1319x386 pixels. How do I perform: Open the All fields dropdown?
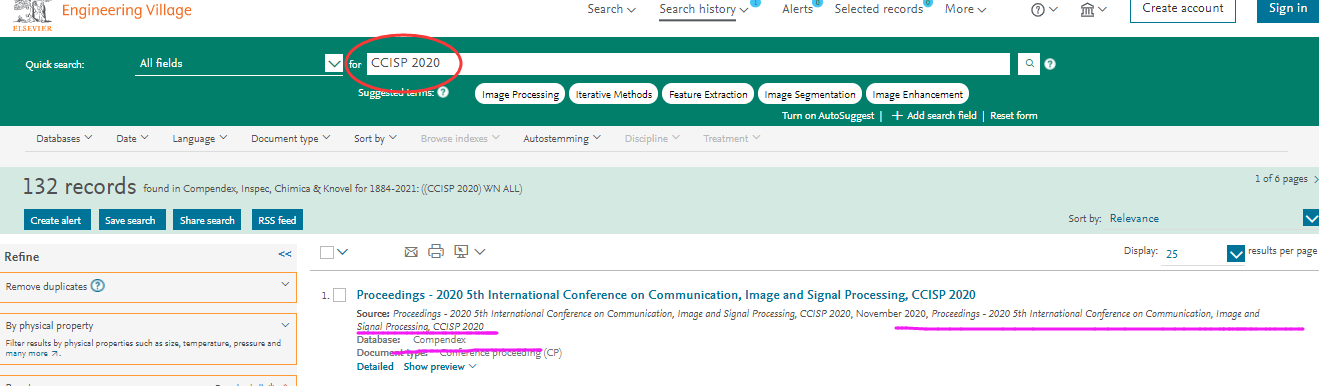coord(239,64)
